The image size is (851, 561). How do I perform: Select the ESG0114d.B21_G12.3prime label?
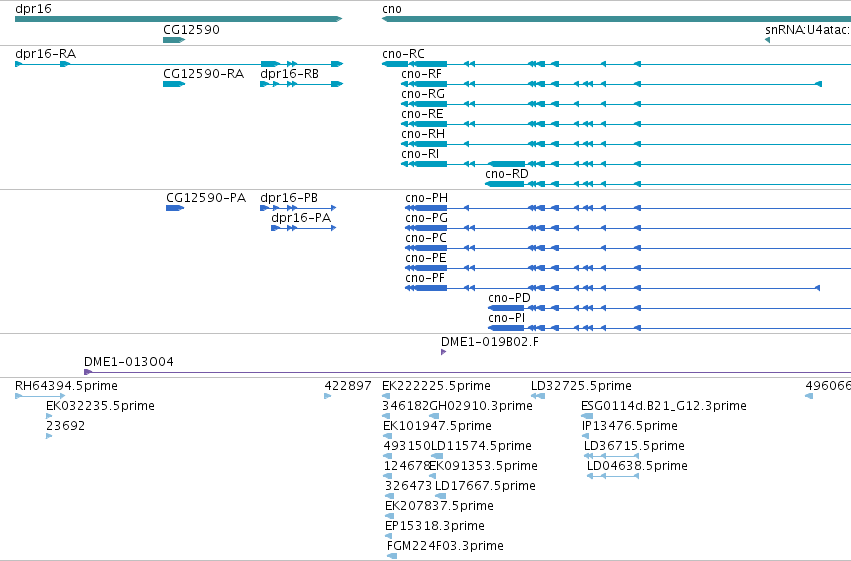pyautogui.click(x=664, y=406)
